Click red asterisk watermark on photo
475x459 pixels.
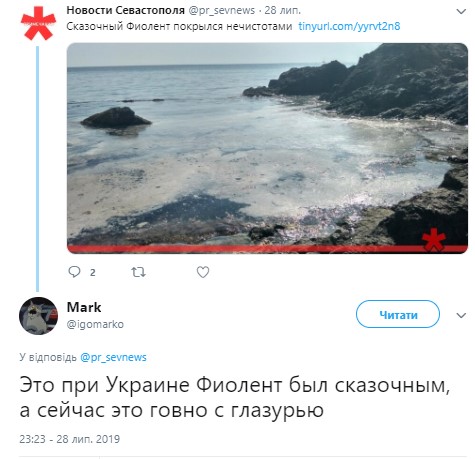point(434,240)
